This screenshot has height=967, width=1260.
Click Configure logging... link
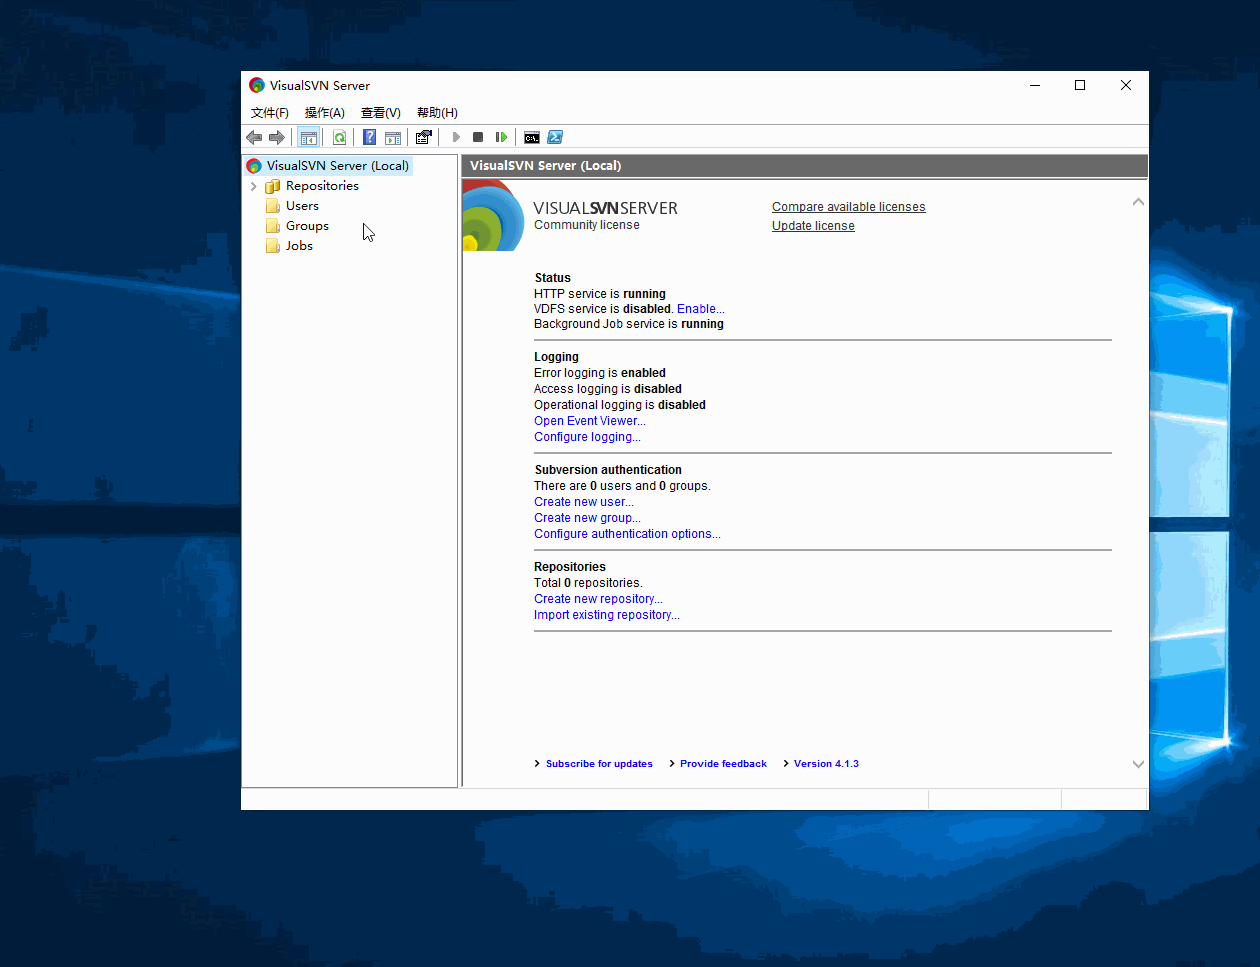[587, 437]
